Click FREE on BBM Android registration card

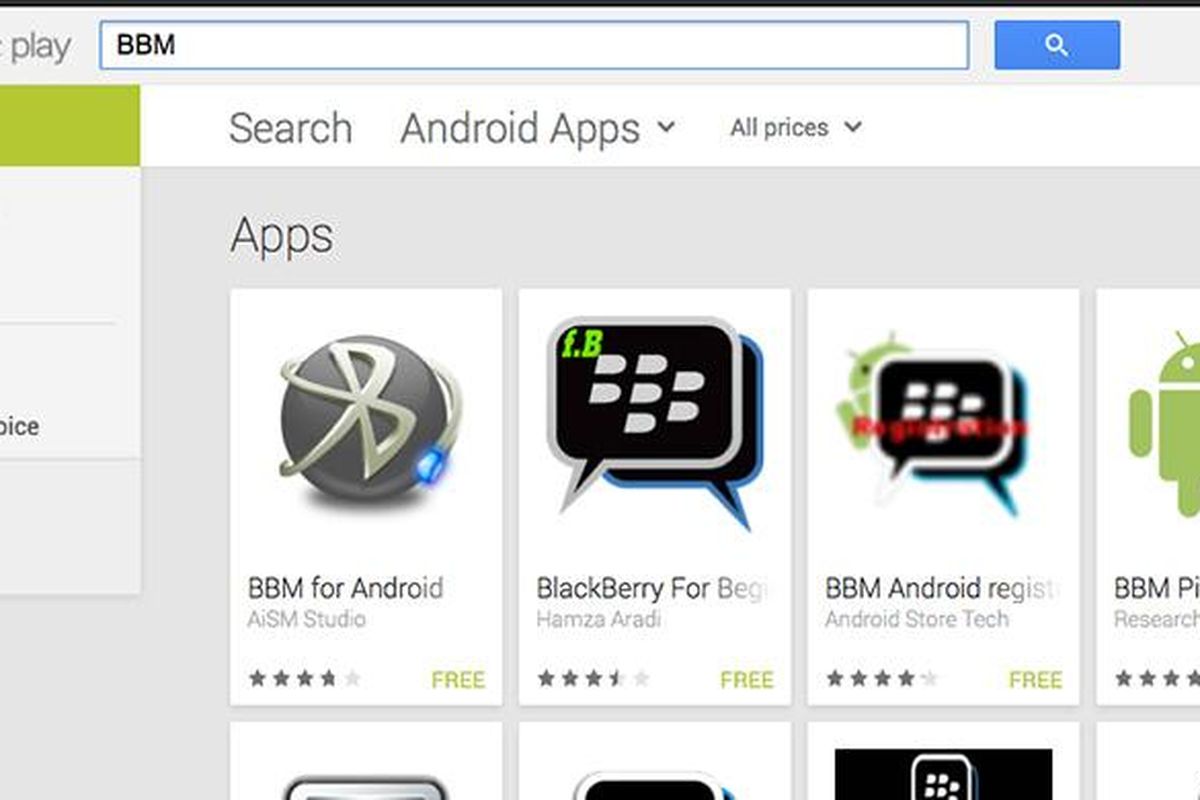tap(1035, 680)
